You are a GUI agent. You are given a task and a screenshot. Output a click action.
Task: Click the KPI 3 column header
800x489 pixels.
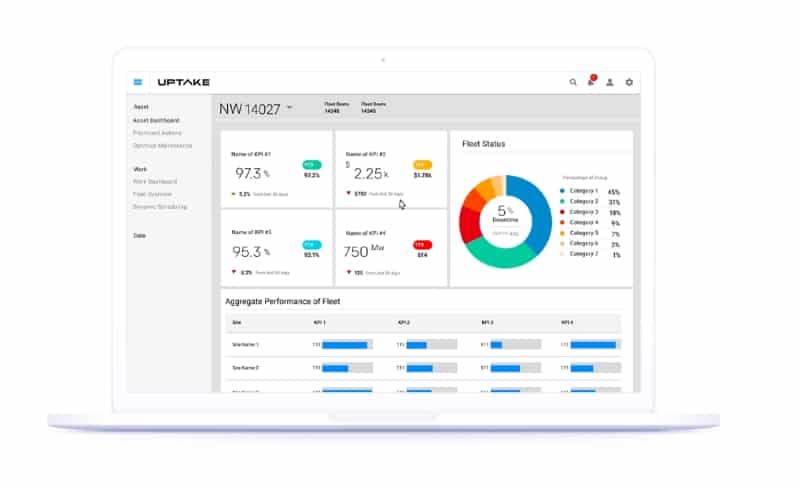[x=487, y=323]
